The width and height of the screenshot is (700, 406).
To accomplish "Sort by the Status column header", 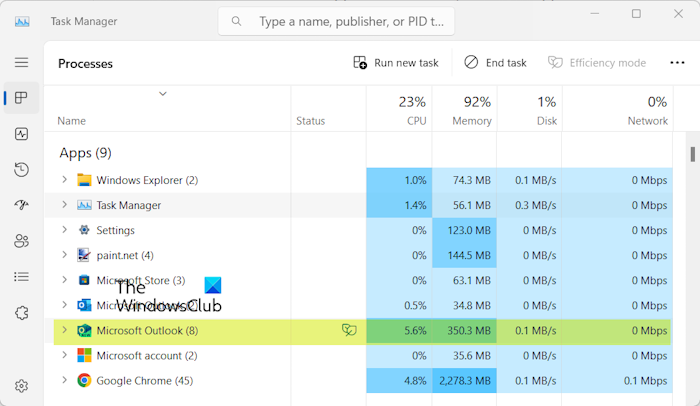I will (x=311, y=121).
